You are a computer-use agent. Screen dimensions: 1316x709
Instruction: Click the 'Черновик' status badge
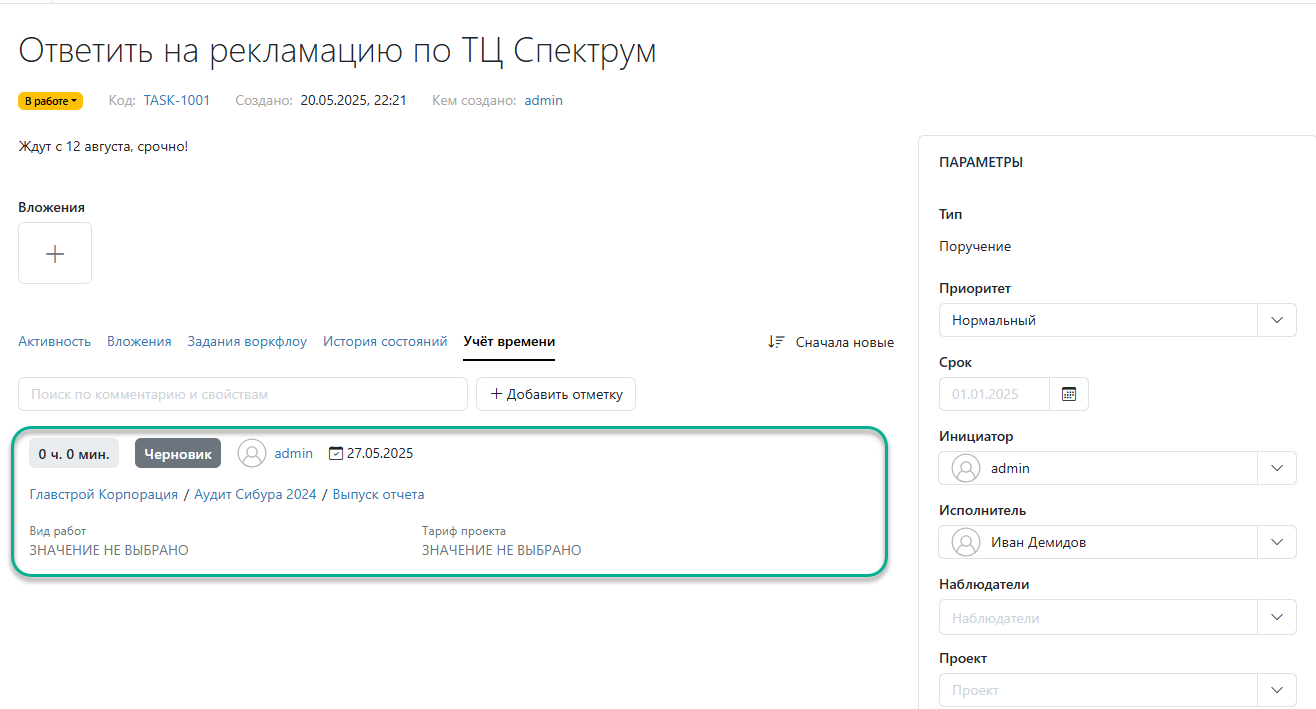[x=178, y=454]
